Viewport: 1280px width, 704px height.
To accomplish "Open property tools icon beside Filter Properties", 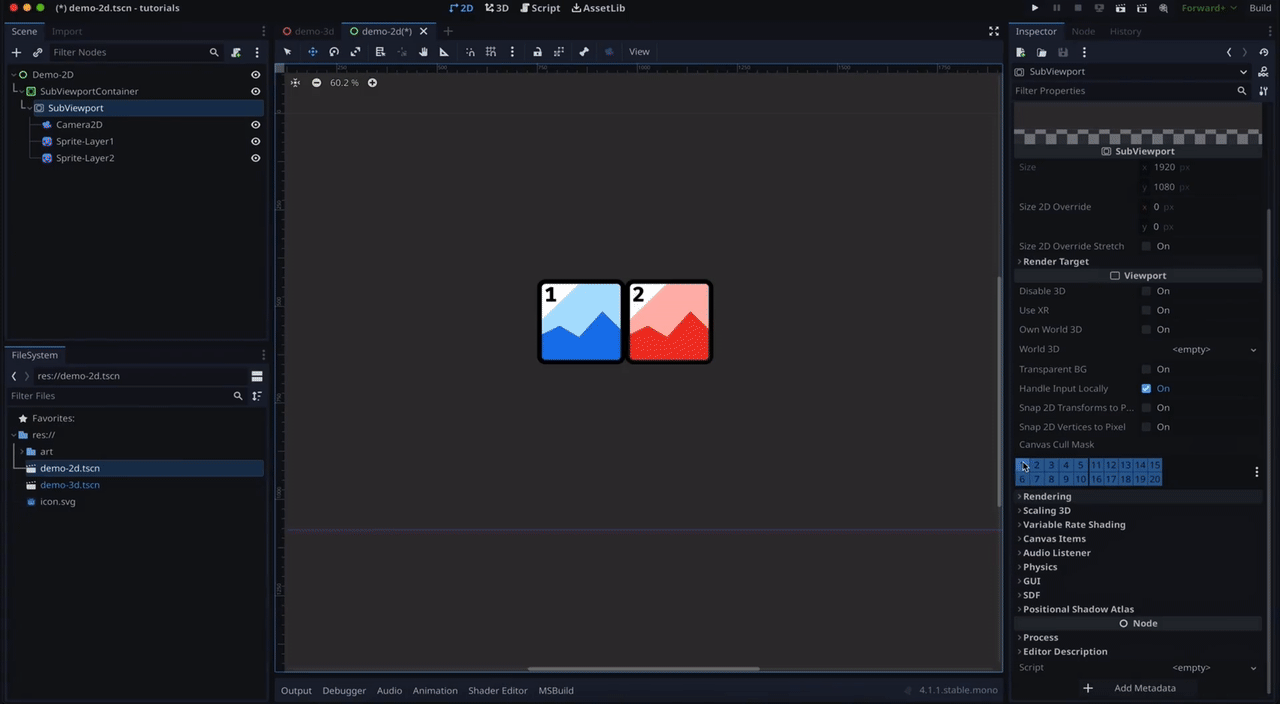I will pyautogui.click(x=1264, y=91).
